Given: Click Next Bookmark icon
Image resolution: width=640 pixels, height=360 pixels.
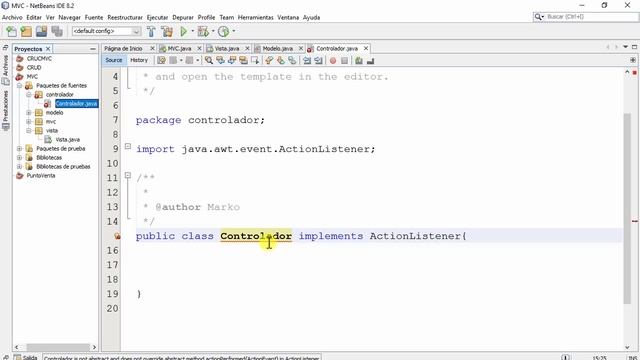Looking at the screenshot, I should [280, 60].
